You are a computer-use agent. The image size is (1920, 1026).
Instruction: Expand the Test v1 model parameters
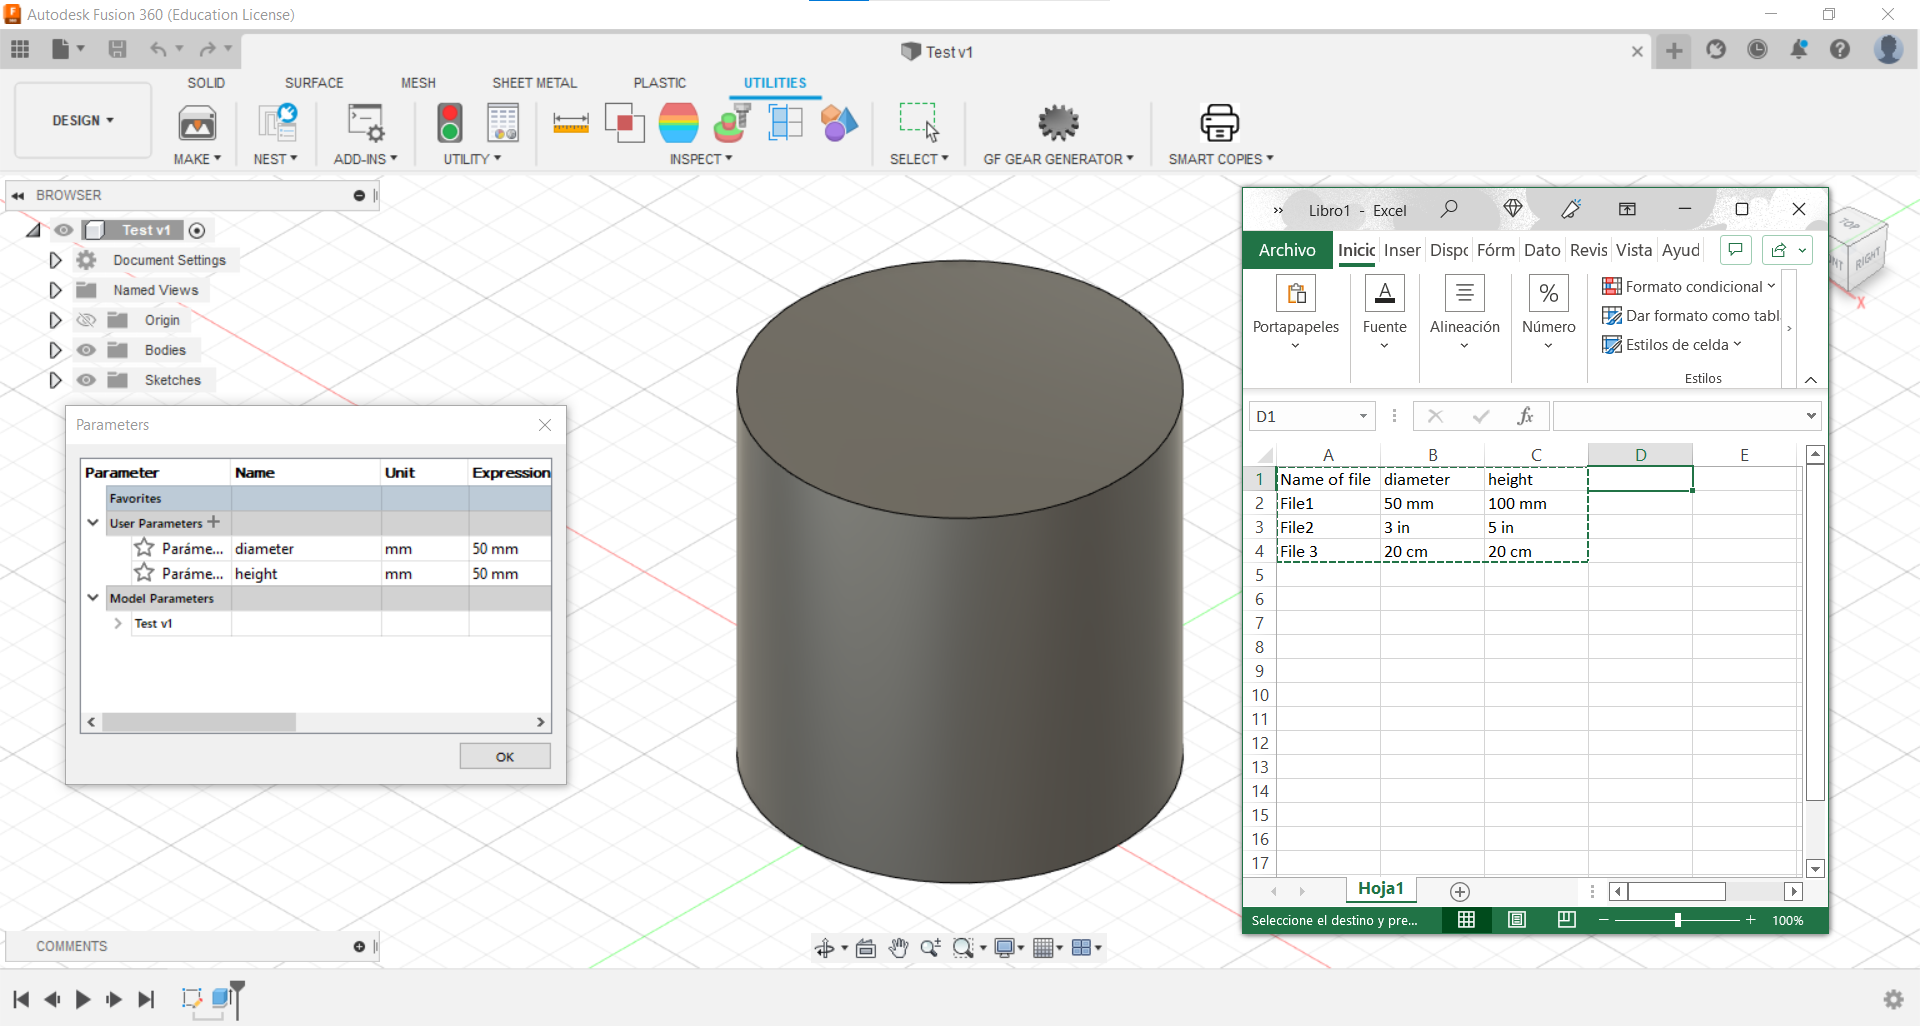tap(118, 623)
